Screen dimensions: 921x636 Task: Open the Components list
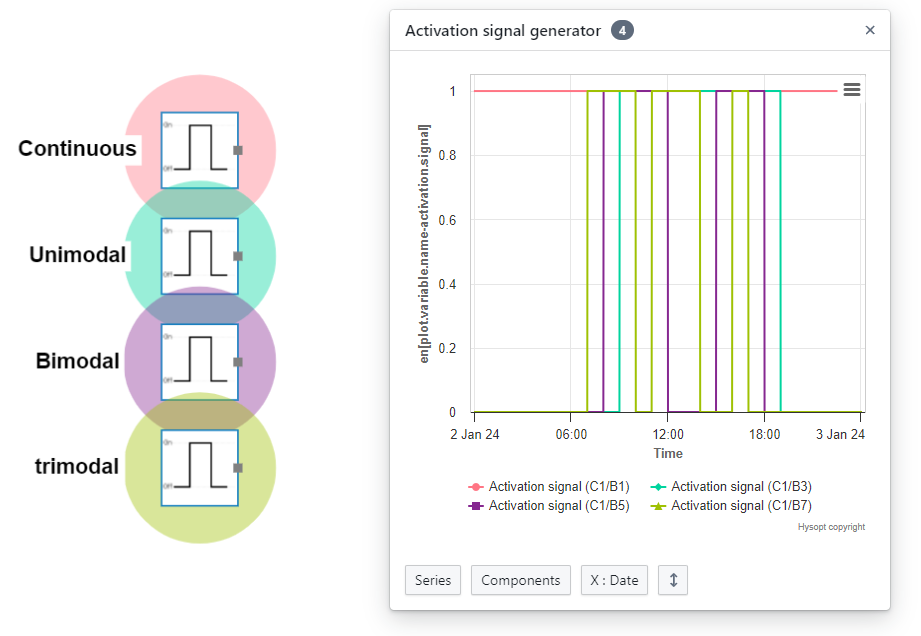tap(520, 580)
